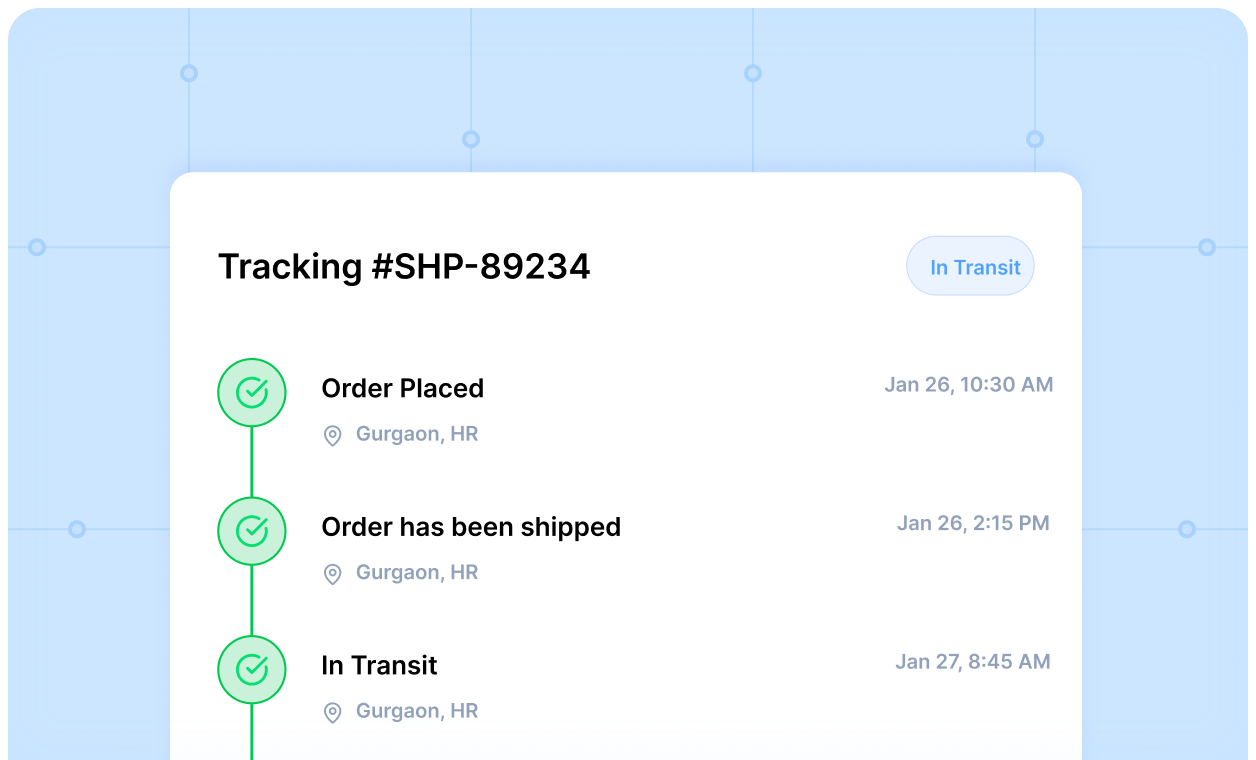Click the location pin under Order has been shipped
The height and width of the screenshot is (760, 1256).
click(x=332, y=573)
